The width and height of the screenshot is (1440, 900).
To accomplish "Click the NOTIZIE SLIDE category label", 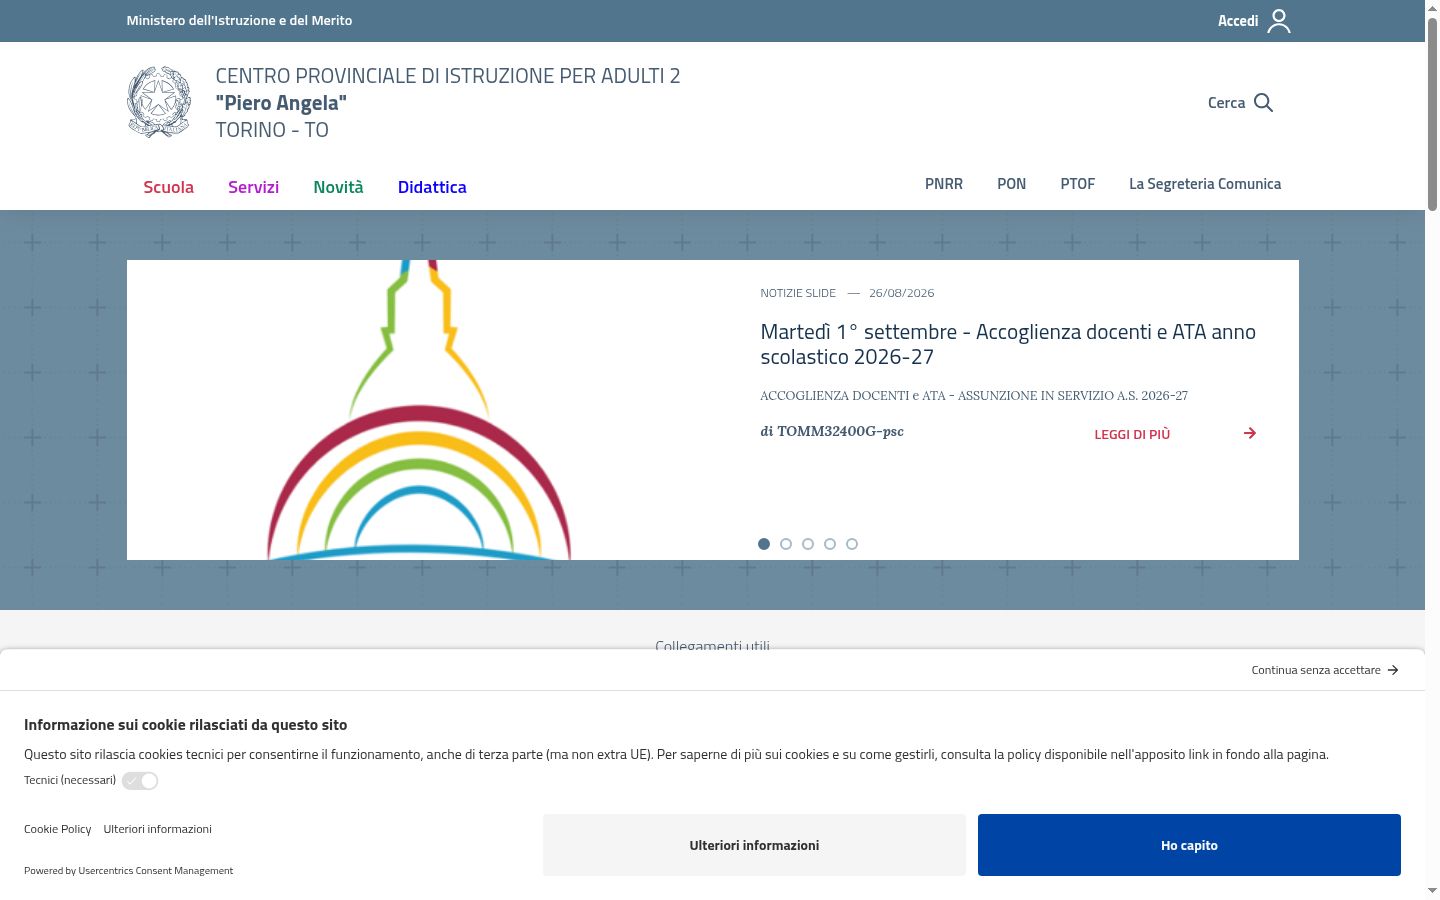I will point(798,293).
